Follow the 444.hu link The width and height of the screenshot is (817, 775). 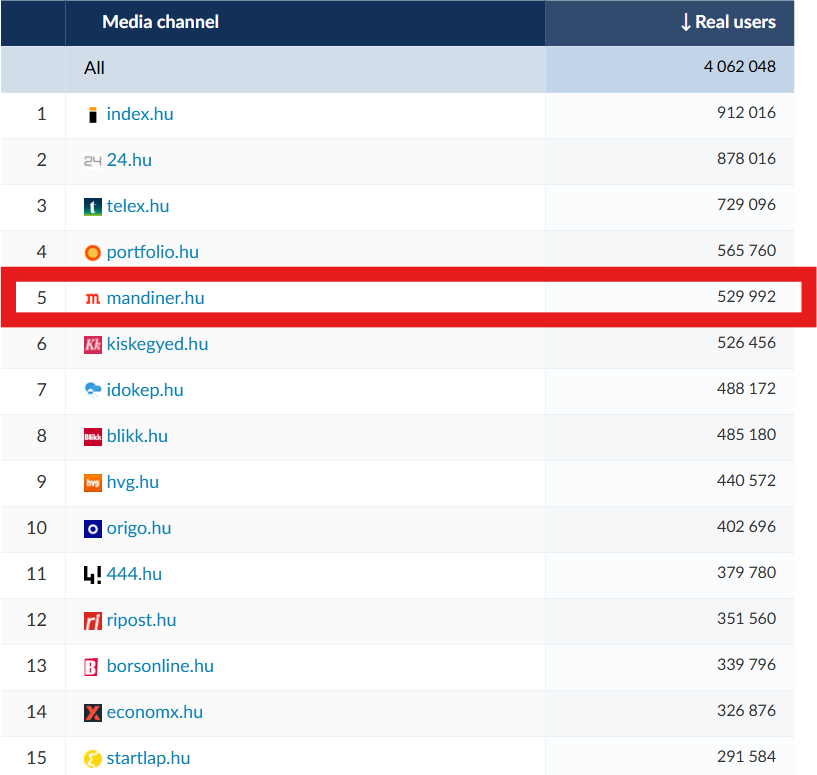pos(134,574)
